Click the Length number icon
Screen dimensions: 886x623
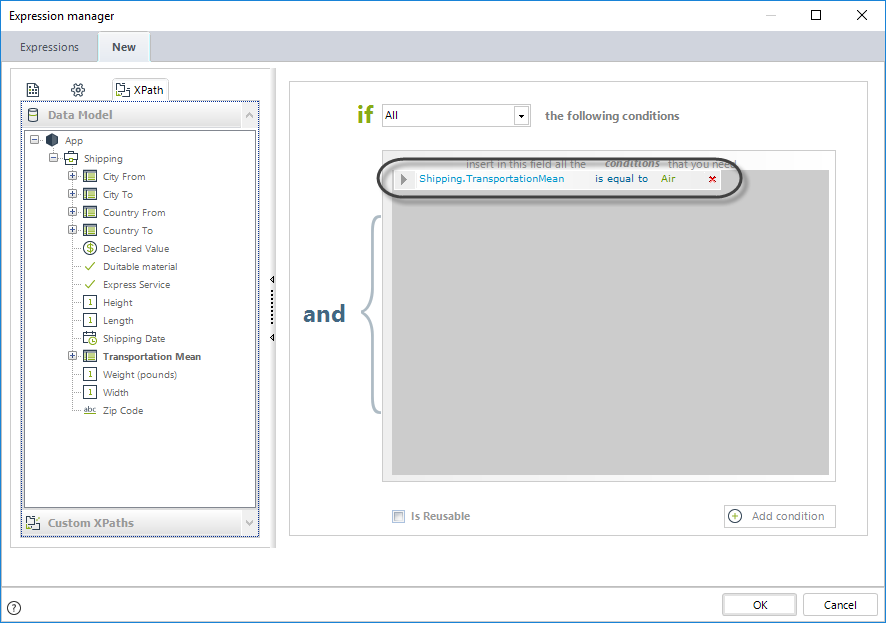(x=90, y=320)
